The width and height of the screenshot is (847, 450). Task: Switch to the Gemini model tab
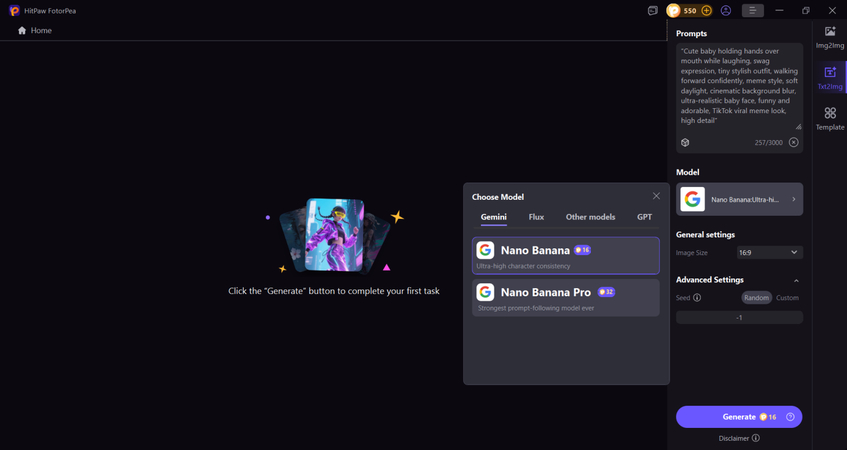[x=494, y=217]
